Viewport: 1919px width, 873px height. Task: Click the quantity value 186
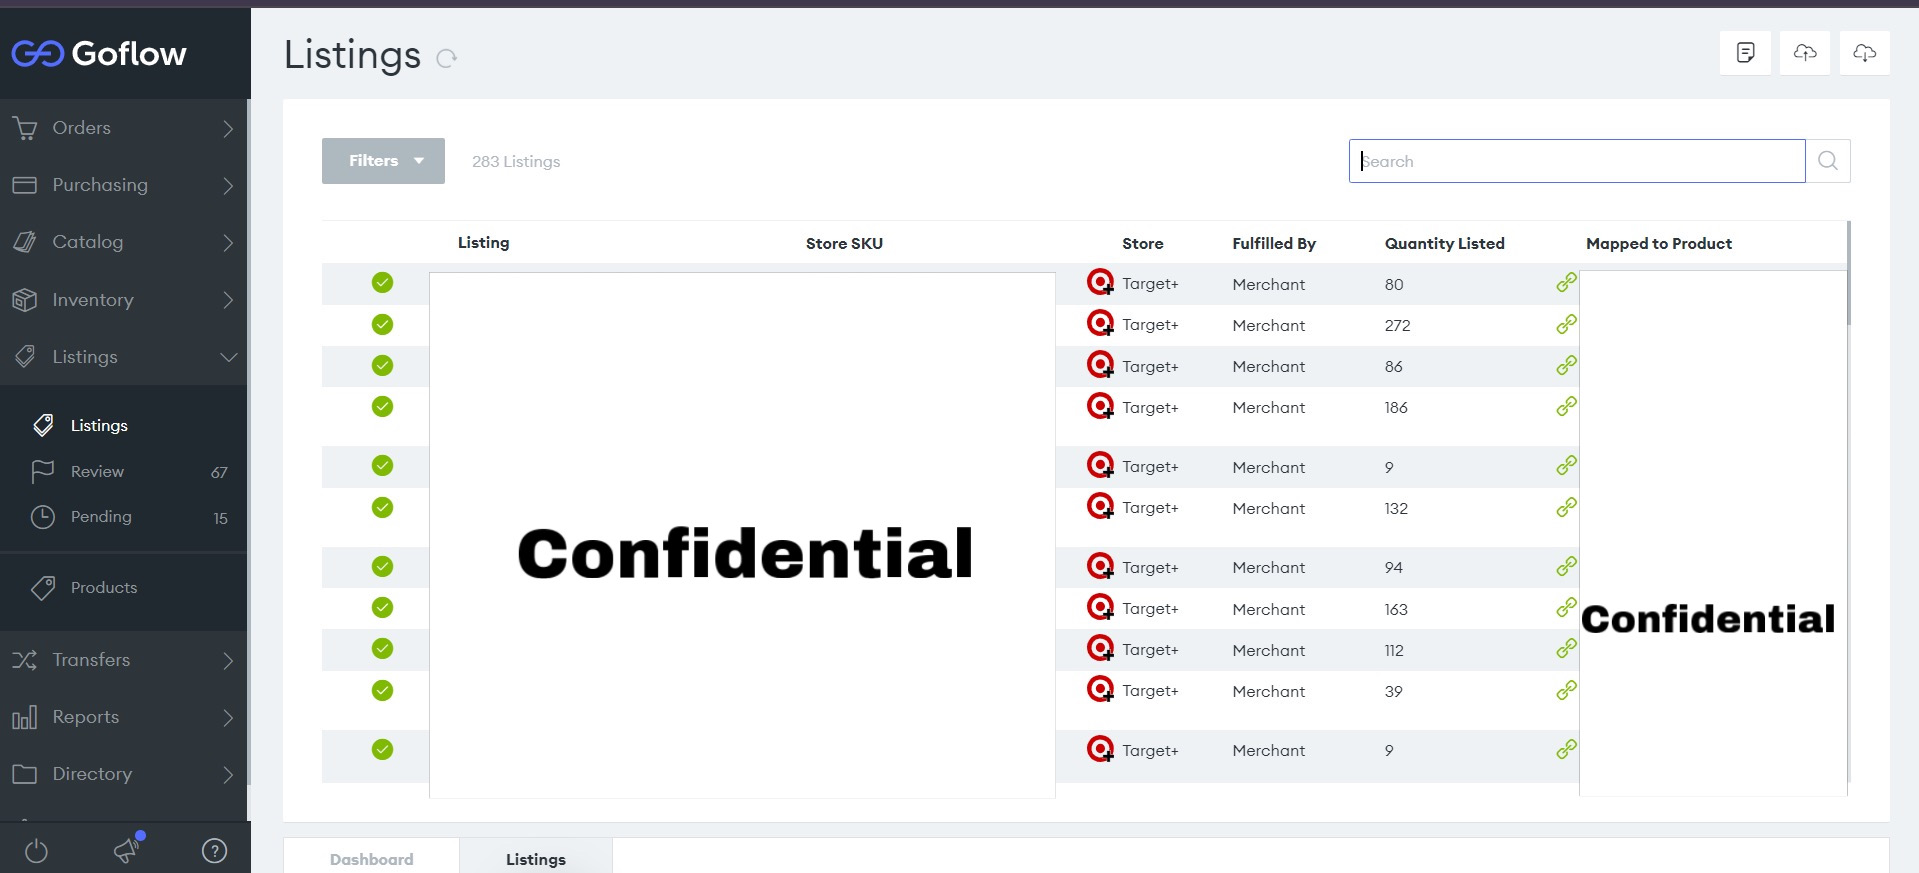click(1396, 407)
